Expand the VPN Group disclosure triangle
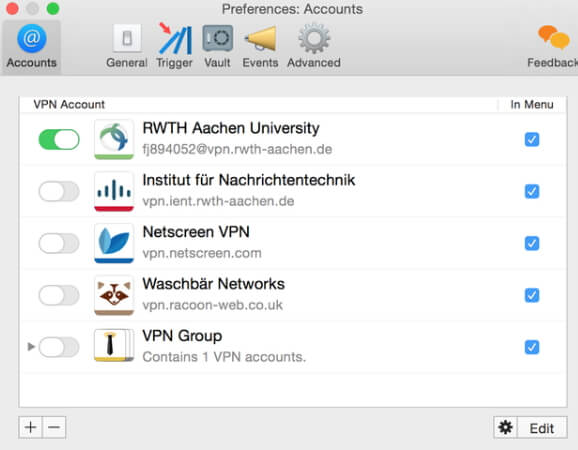The height and width of the screenshot is (450, 578). click(31, 346)
